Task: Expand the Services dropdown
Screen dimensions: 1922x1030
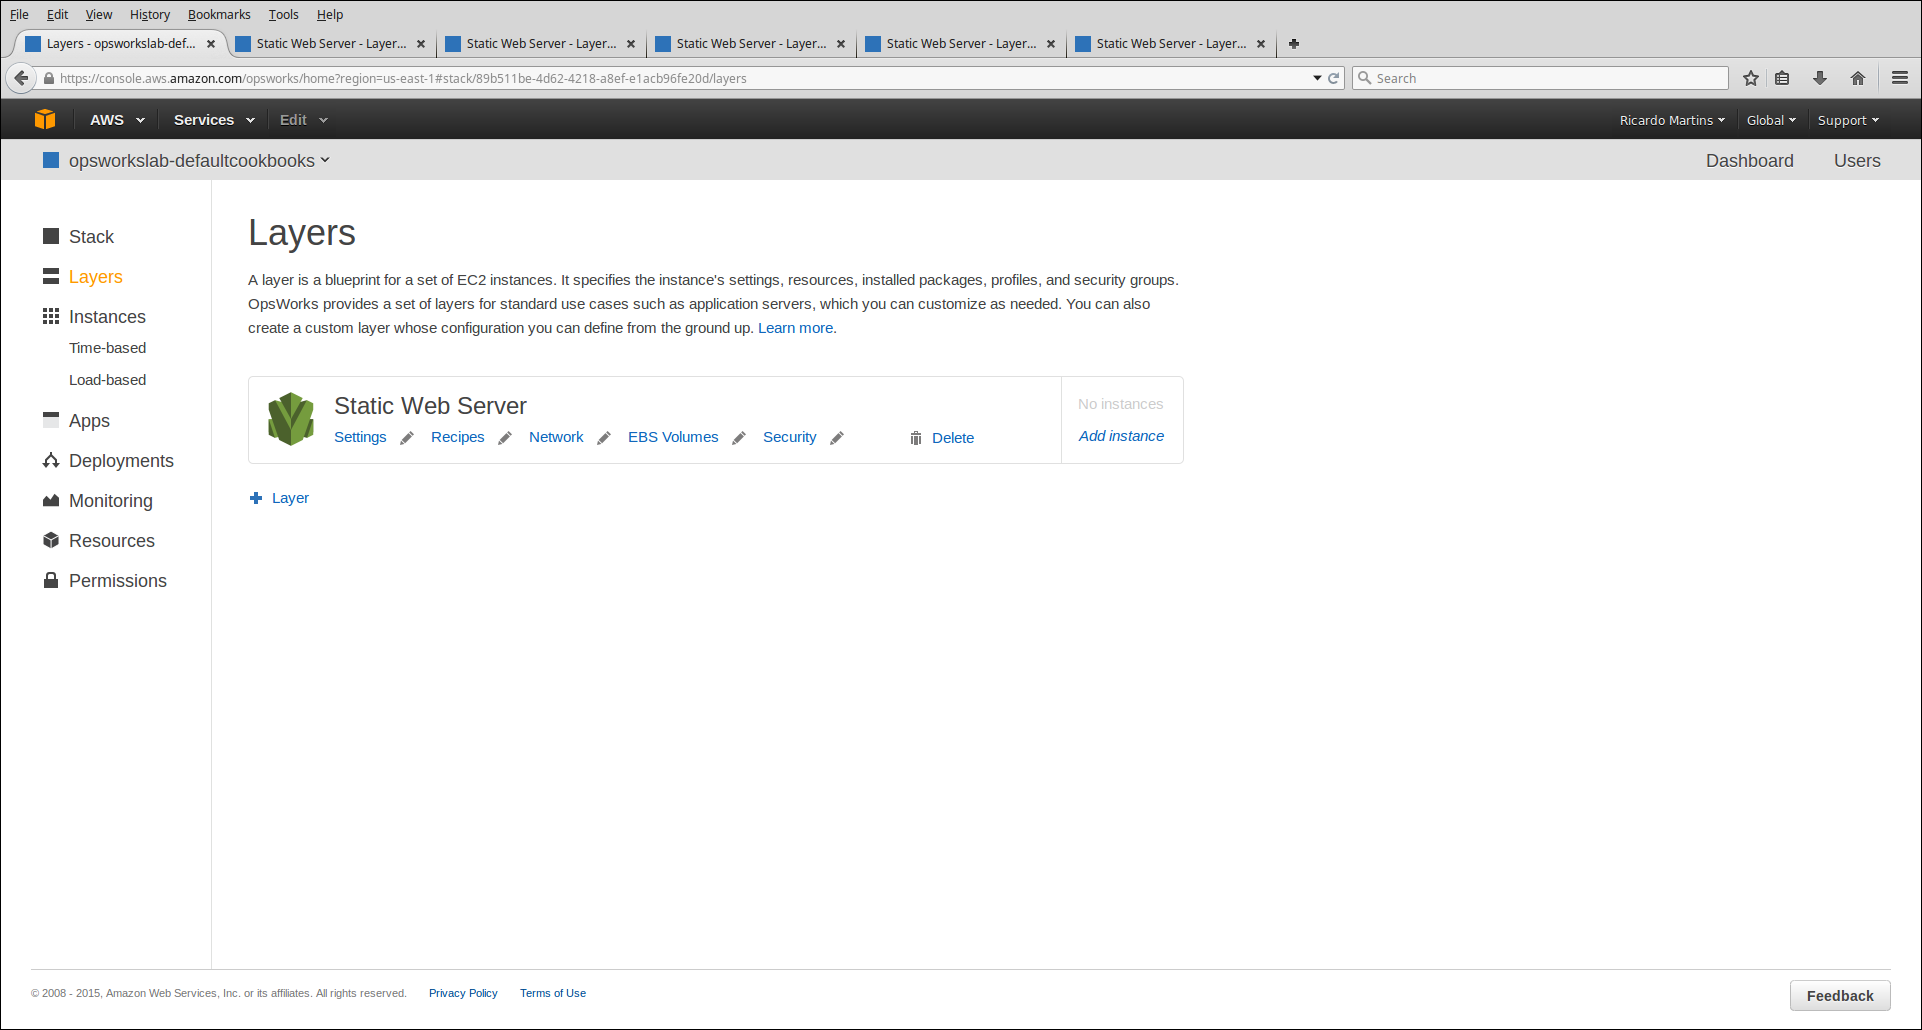Action: 213,120
